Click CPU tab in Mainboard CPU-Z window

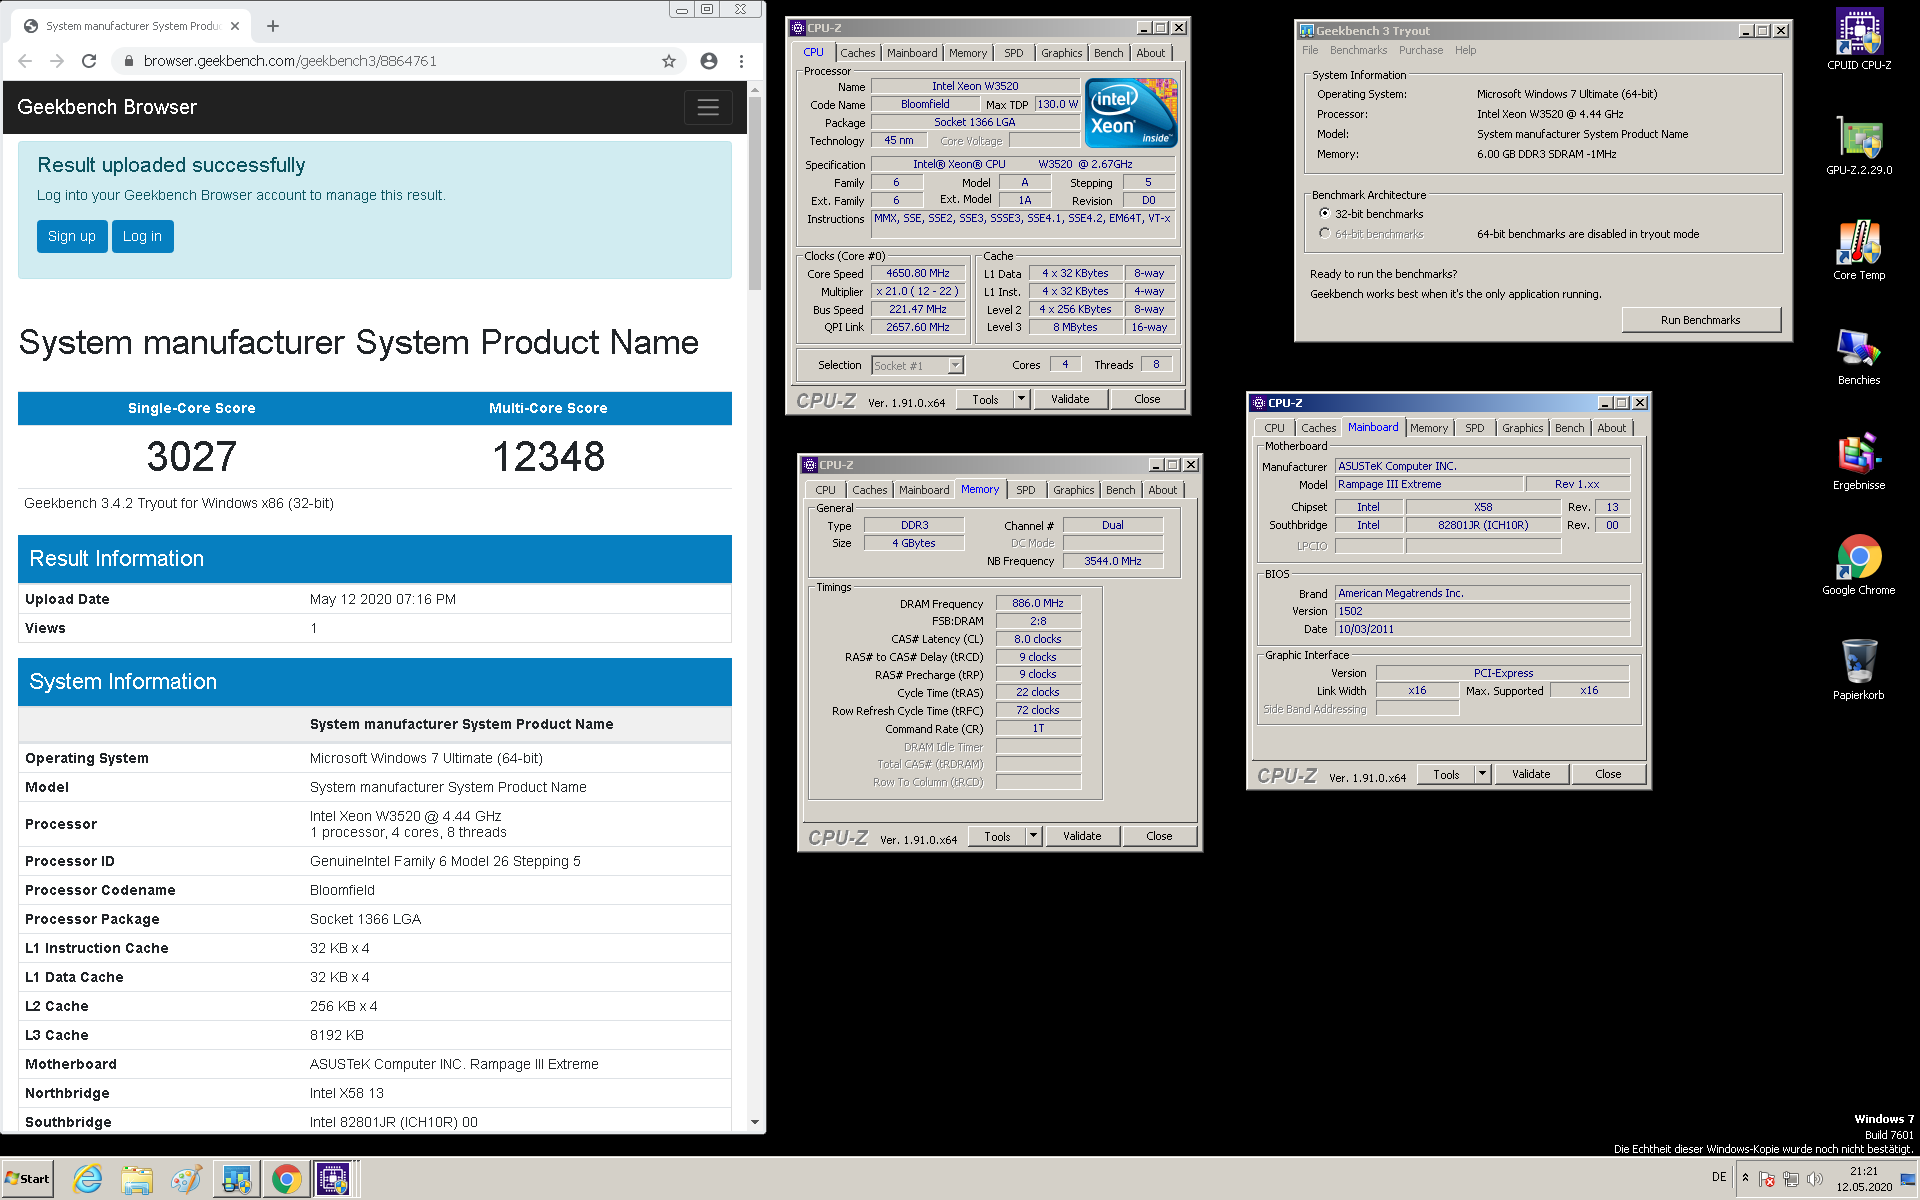pos(1274,428)
